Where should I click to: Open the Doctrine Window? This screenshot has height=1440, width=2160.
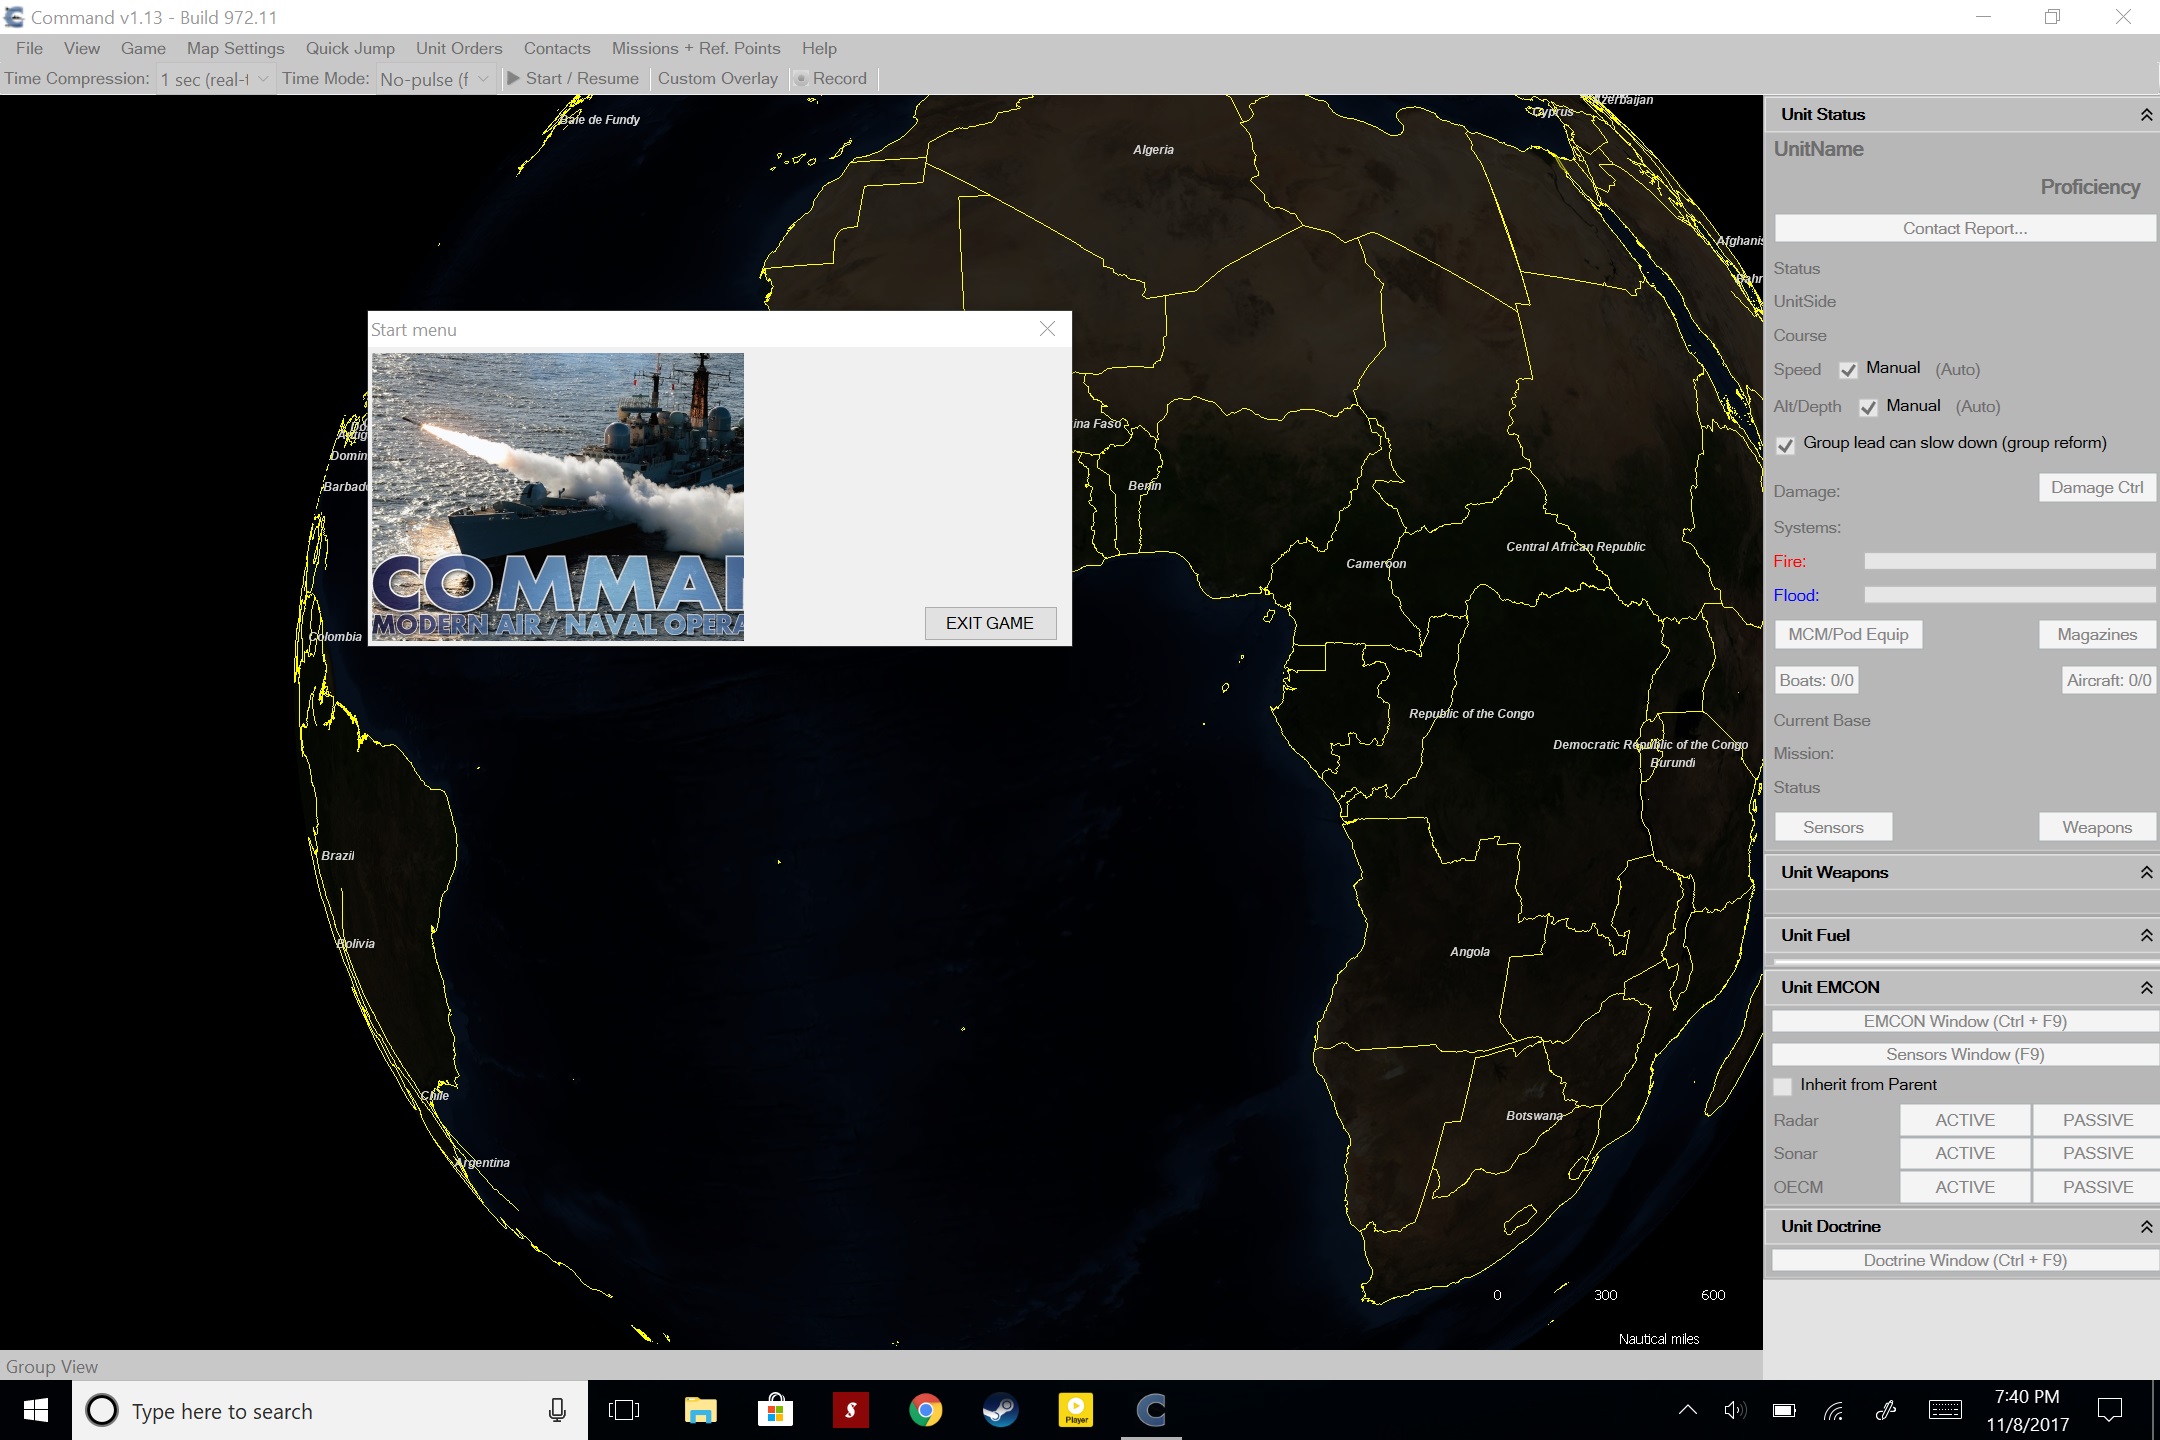[1962, 1260]
